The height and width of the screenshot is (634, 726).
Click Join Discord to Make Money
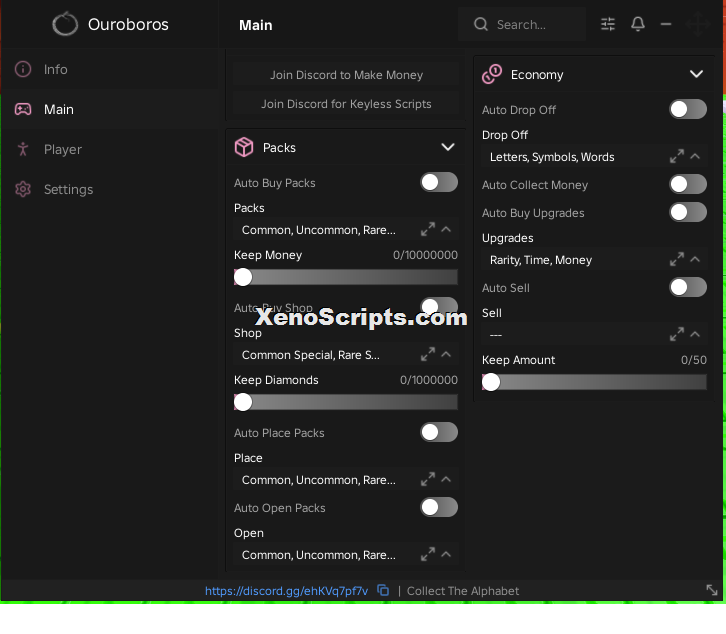point(346,75)
